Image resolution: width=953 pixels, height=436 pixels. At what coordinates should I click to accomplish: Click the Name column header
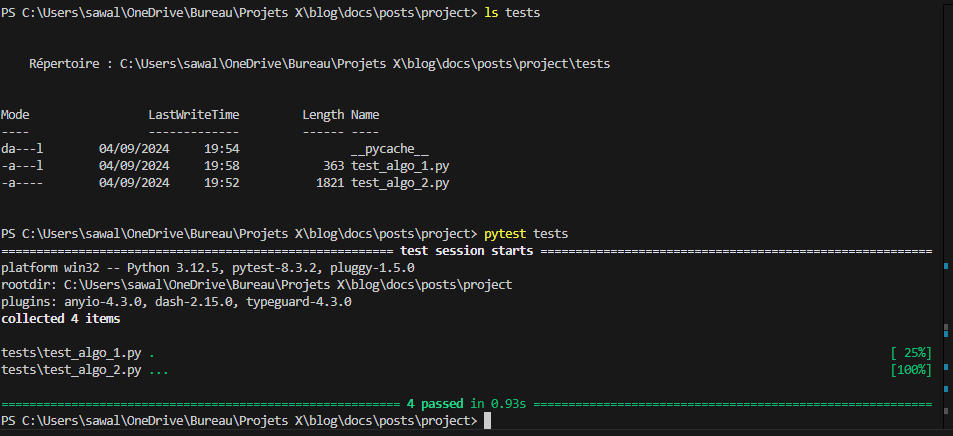tap(365, 115)
